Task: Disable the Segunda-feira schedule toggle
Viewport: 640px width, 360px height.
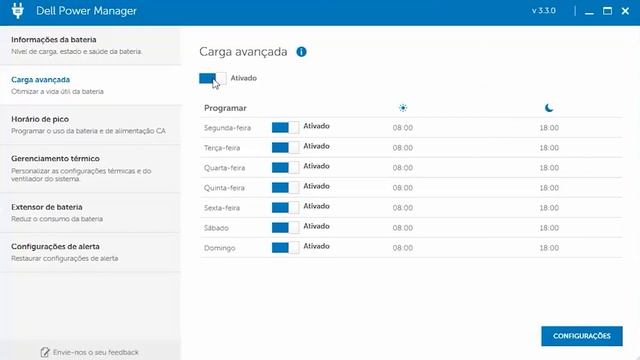Action: pos(285,128)
